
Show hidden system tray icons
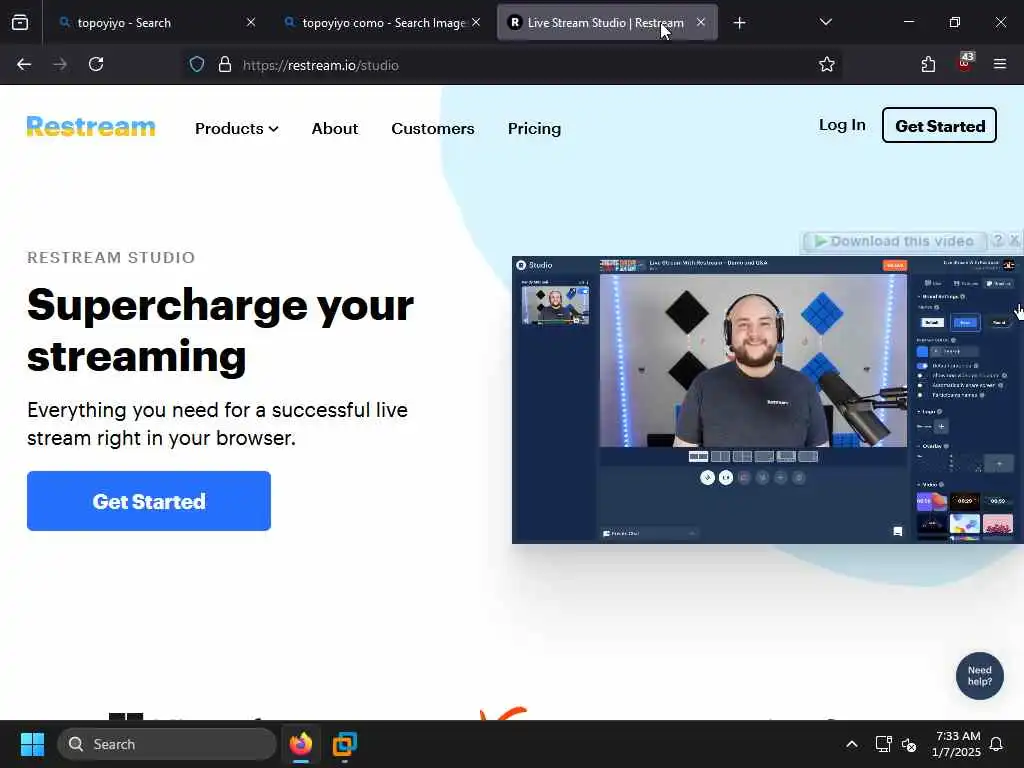tap(852, 744)
